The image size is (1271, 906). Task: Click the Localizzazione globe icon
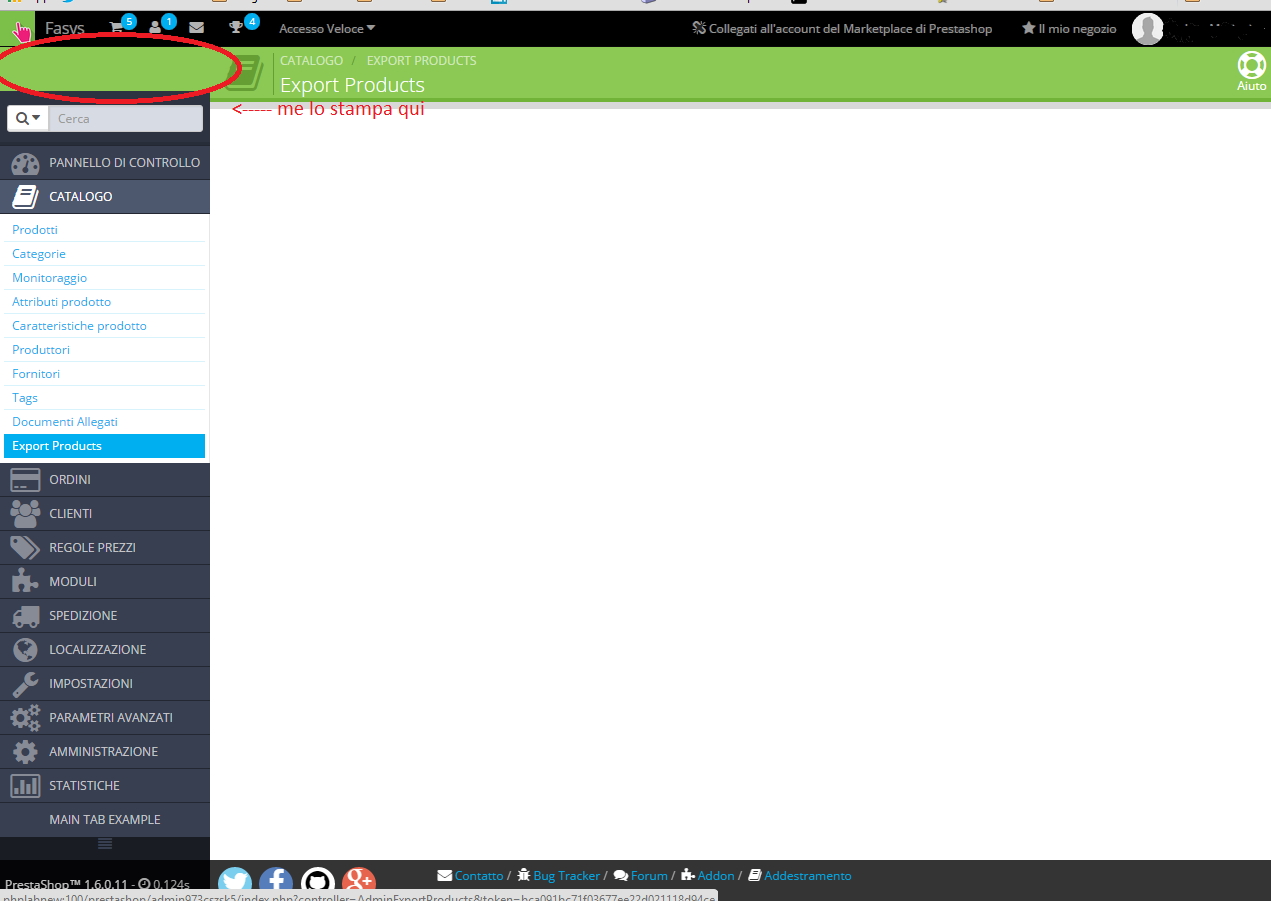pyautogui.click(x=25, y=650)
